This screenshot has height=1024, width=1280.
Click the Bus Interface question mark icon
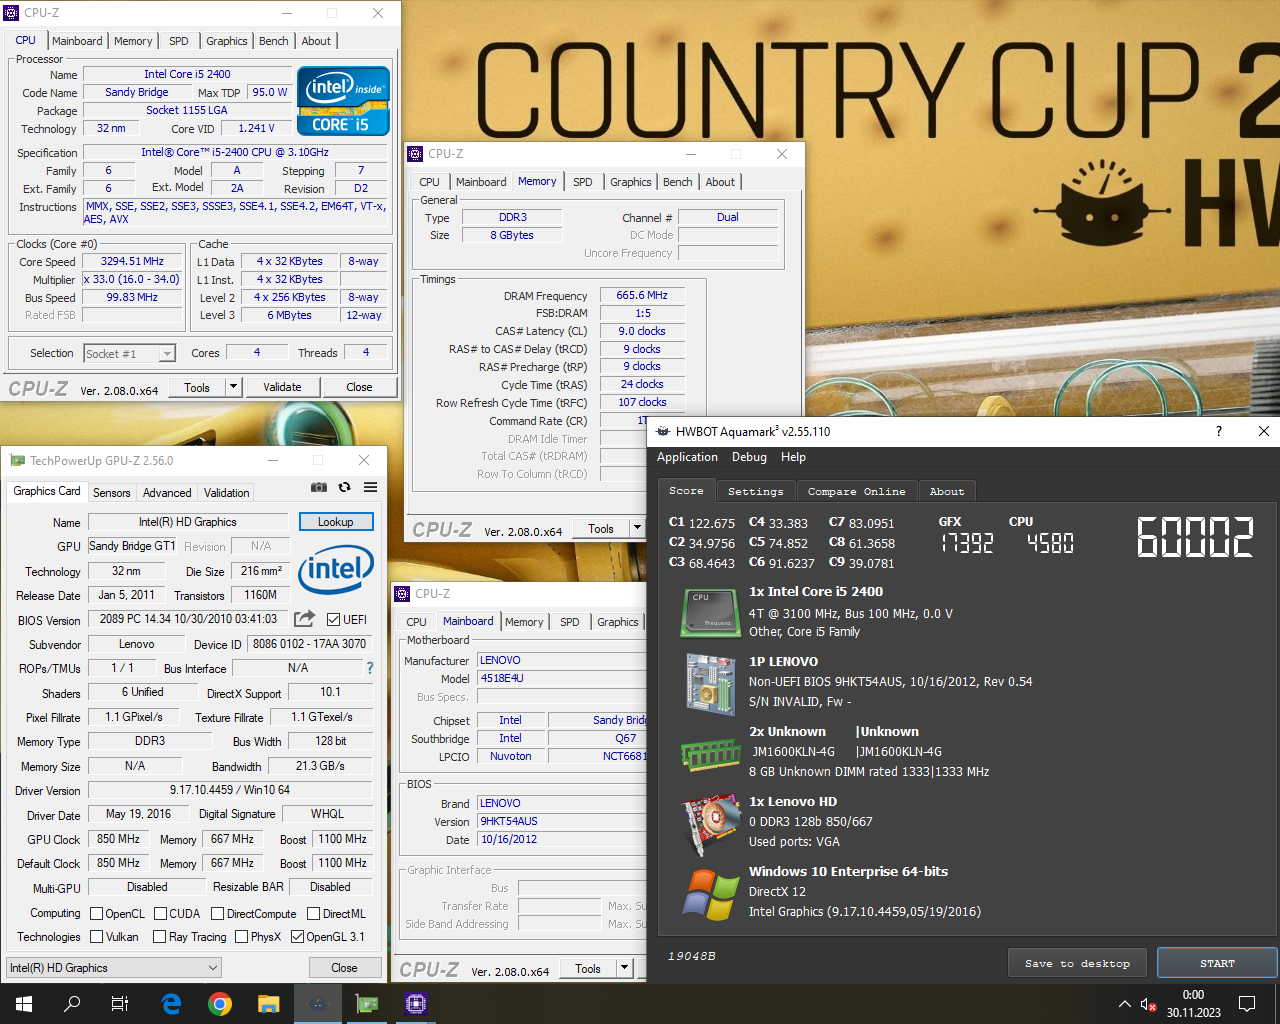pos(370,667)
